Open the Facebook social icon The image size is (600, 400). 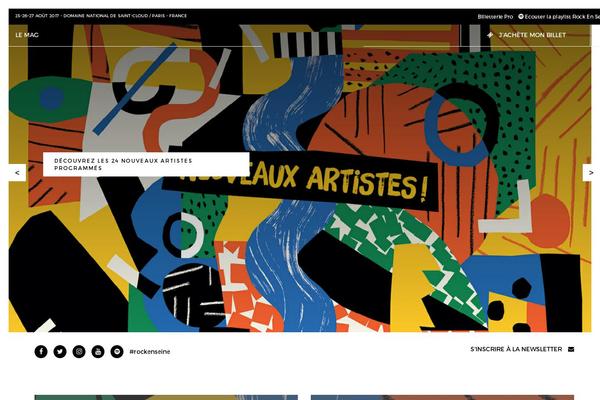coord(41,351)
